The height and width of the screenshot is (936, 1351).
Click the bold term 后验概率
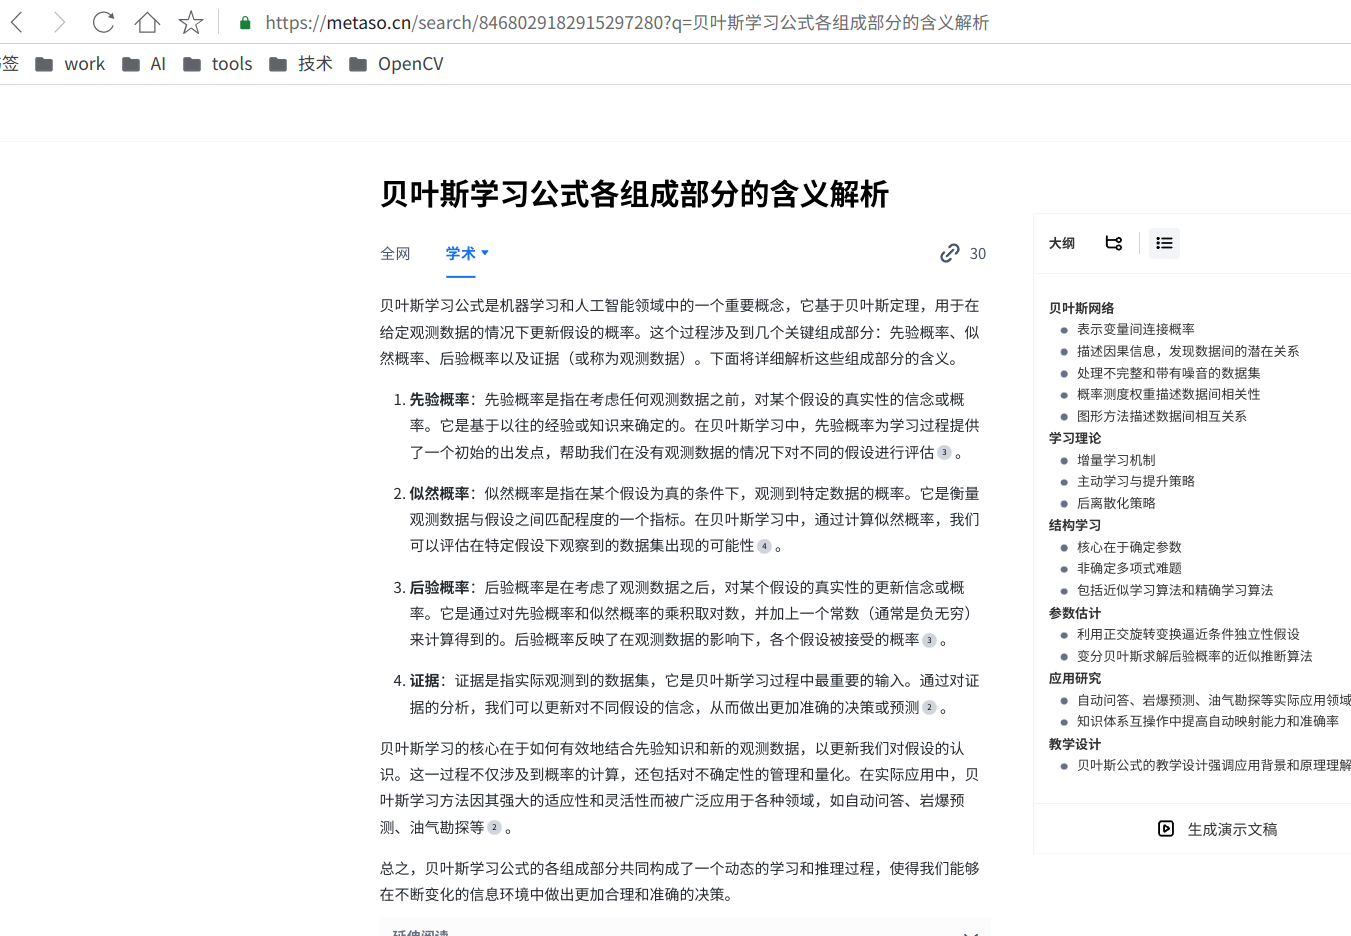439,587
